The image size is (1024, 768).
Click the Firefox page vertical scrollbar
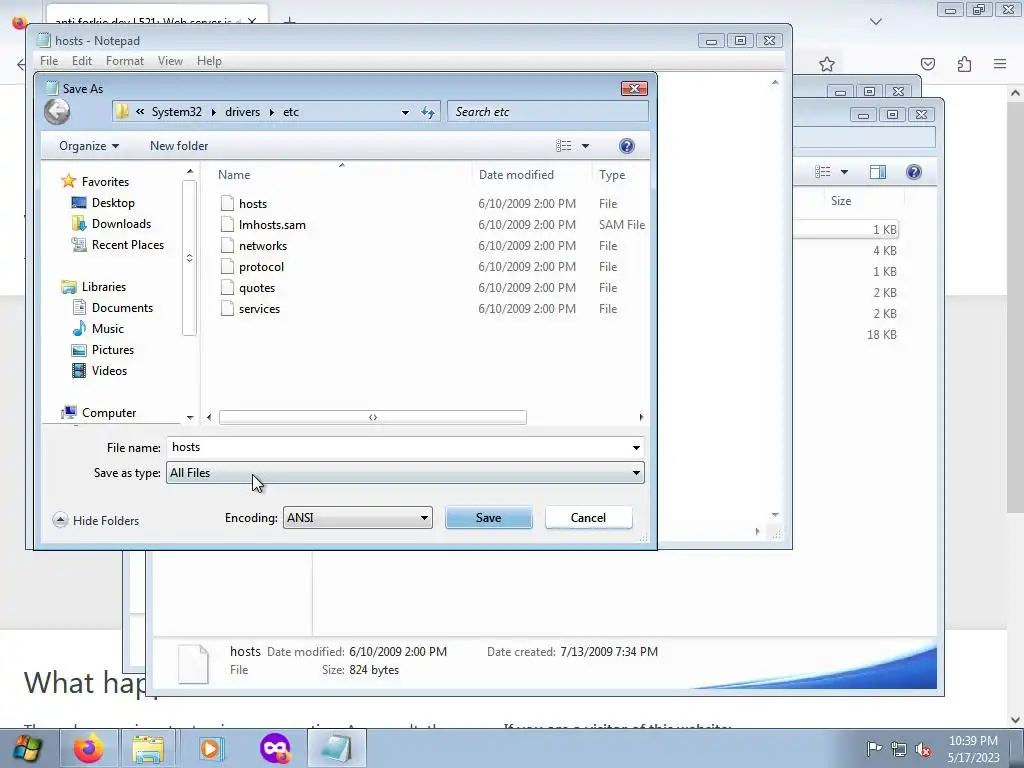click(1015, 307)
